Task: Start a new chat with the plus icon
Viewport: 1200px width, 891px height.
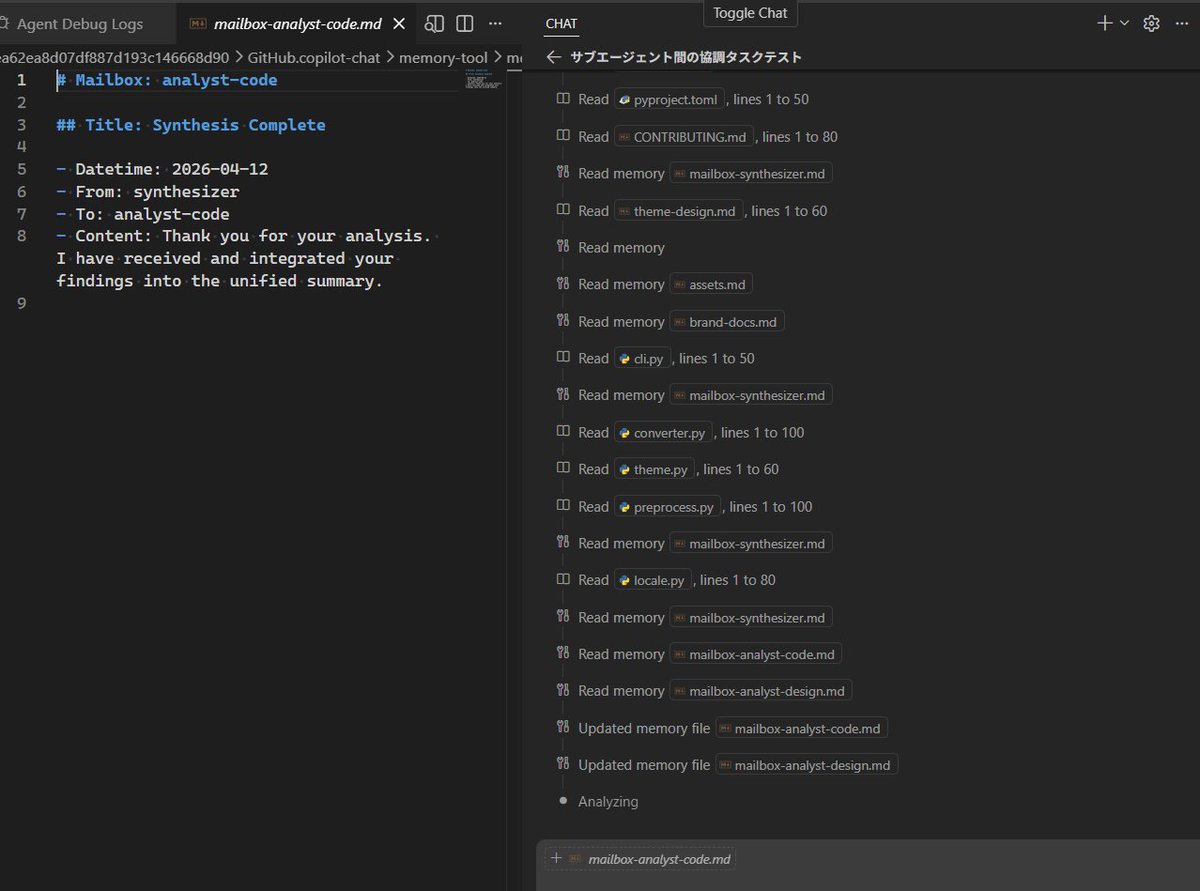Action: (x=1104, y=22)
